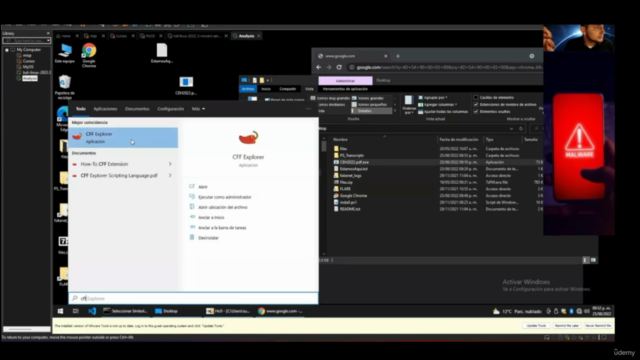Choose Ejecutar como administrador
Image resolution: width=640 pixels, height=360 pixels.
tap(224, 197)
